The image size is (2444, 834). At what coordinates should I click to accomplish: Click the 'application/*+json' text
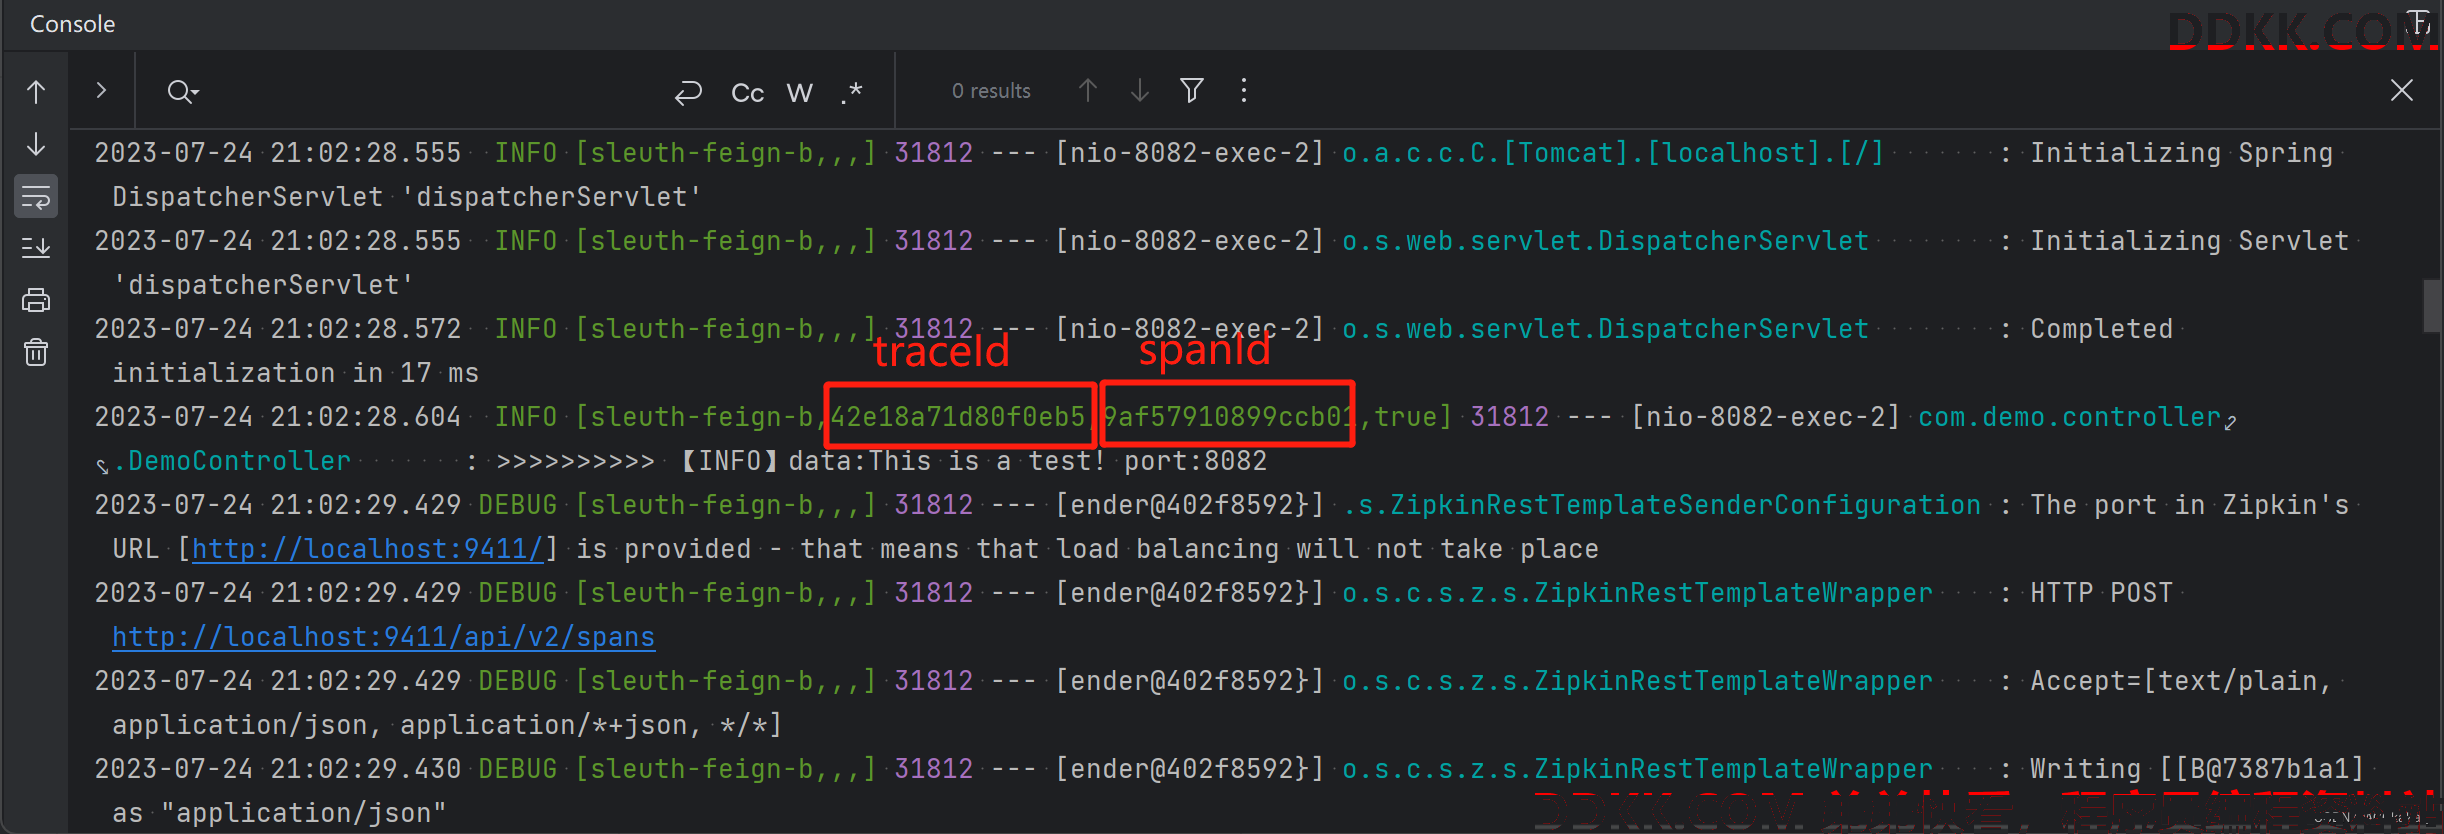click(543, 725)
